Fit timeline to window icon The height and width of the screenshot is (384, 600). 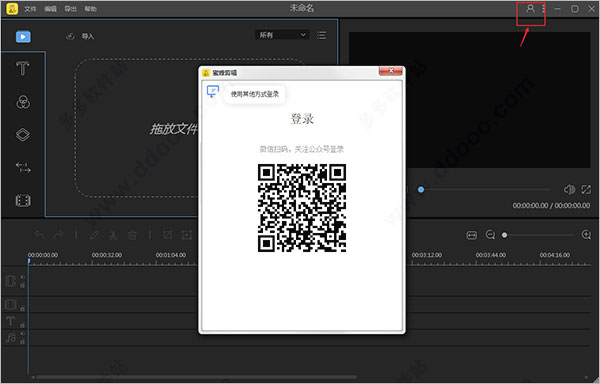point(472,235)
